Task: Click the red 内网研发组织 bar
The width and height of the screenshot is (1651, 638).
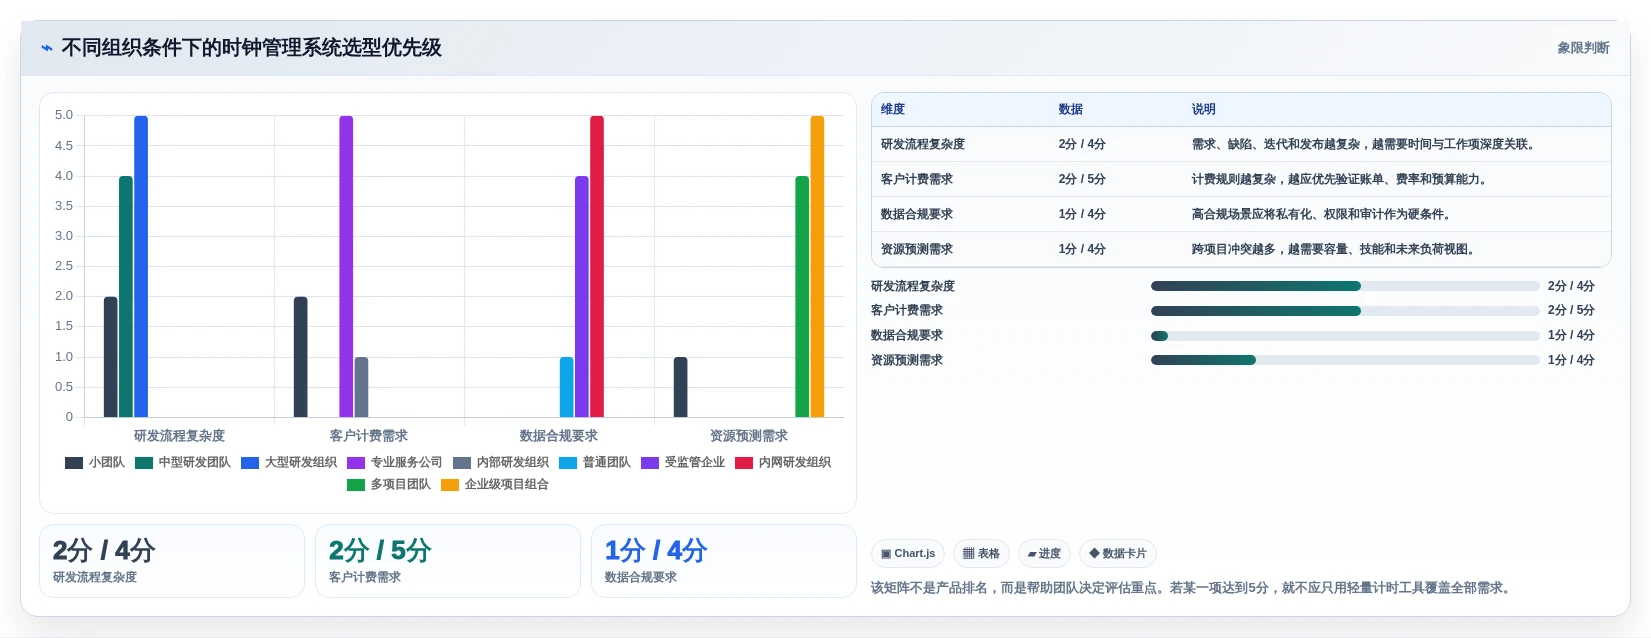Action: pos(597,266)
